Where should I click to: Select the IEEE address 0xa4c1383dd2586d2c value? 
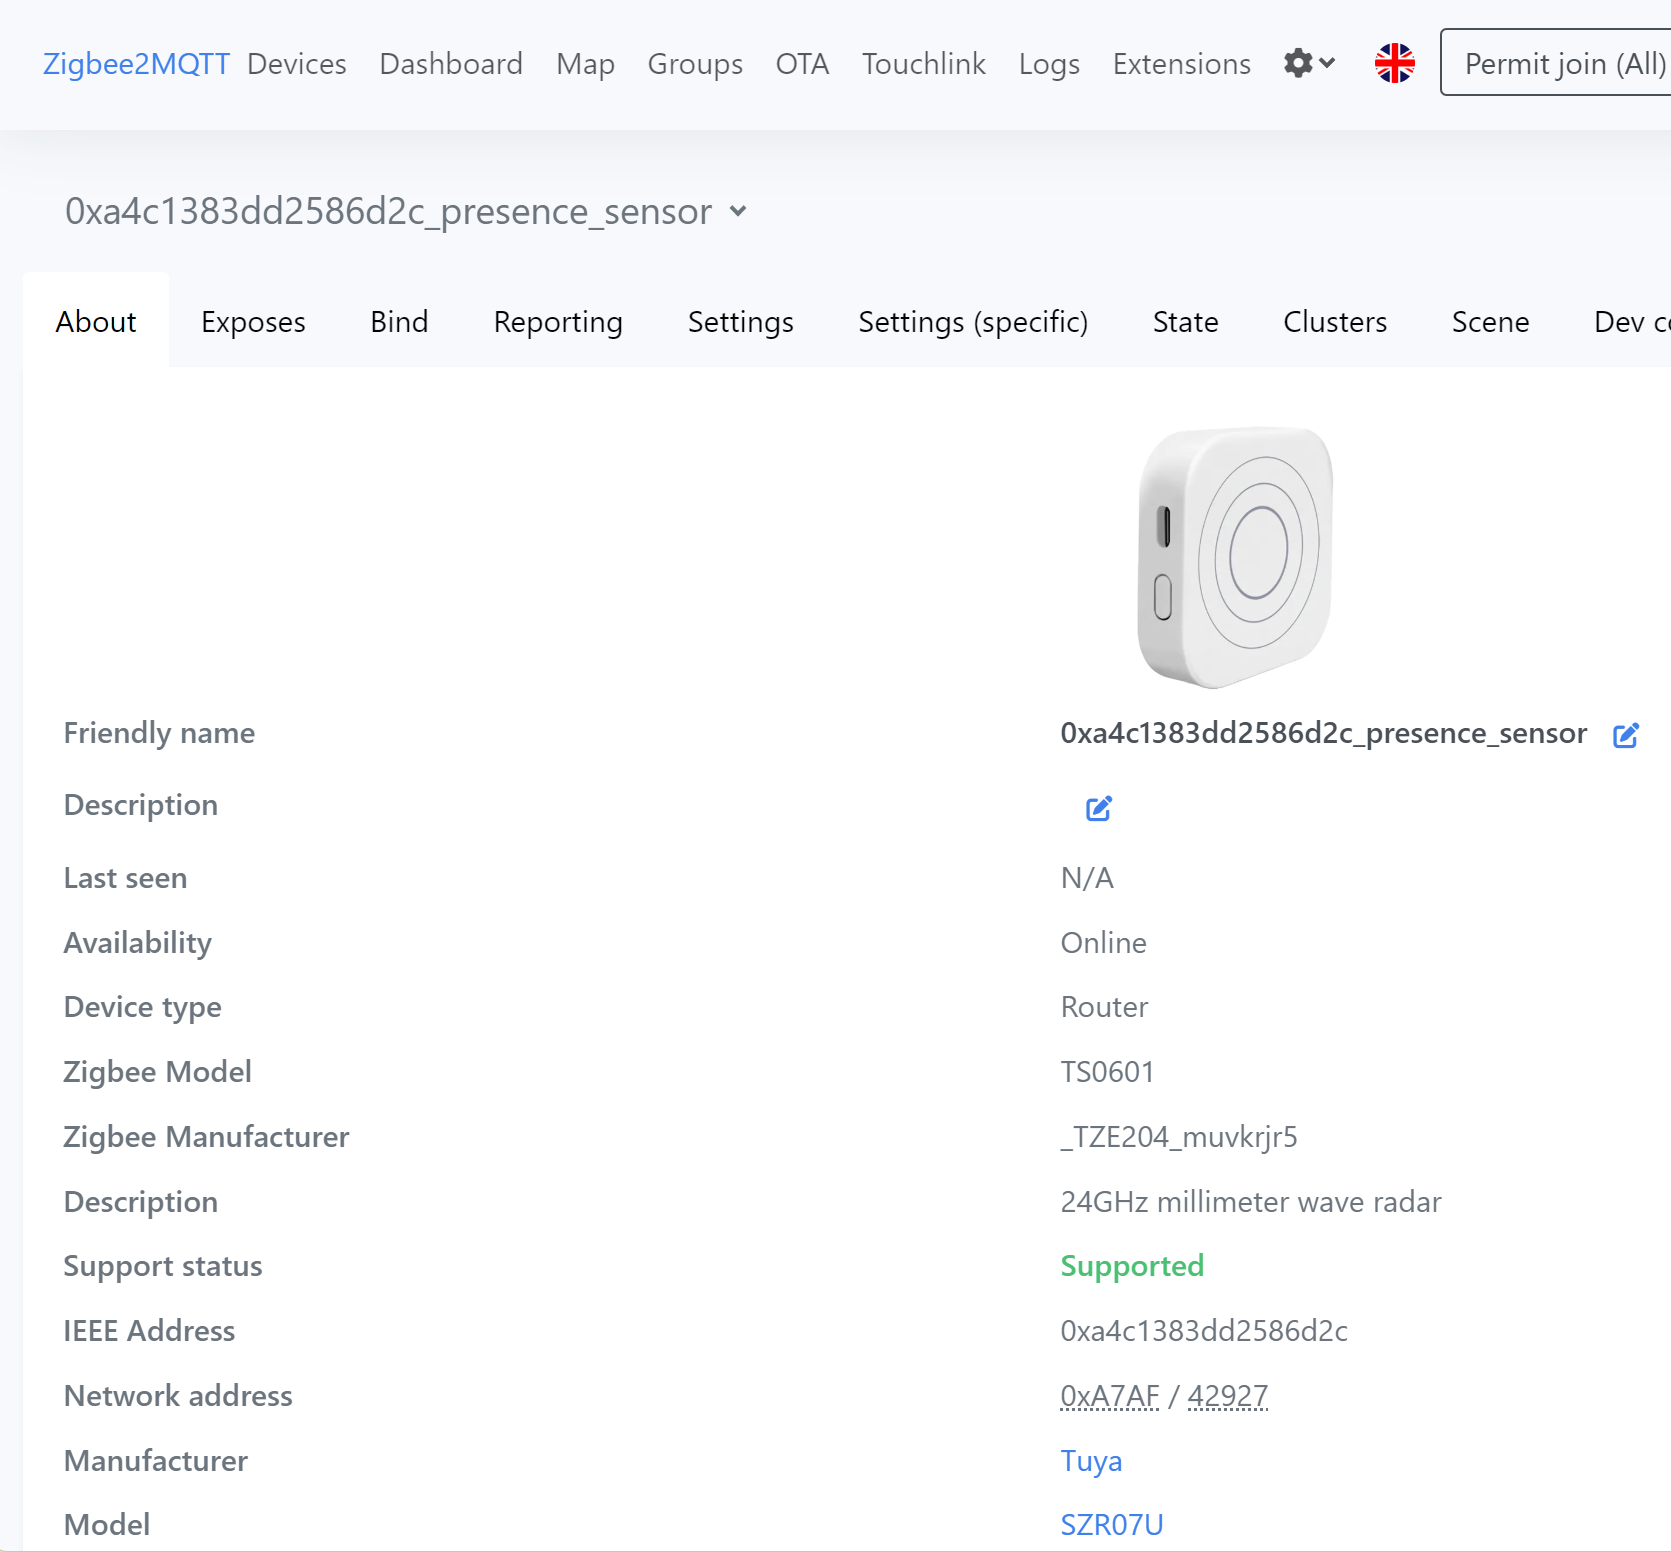[1204, 1331]
